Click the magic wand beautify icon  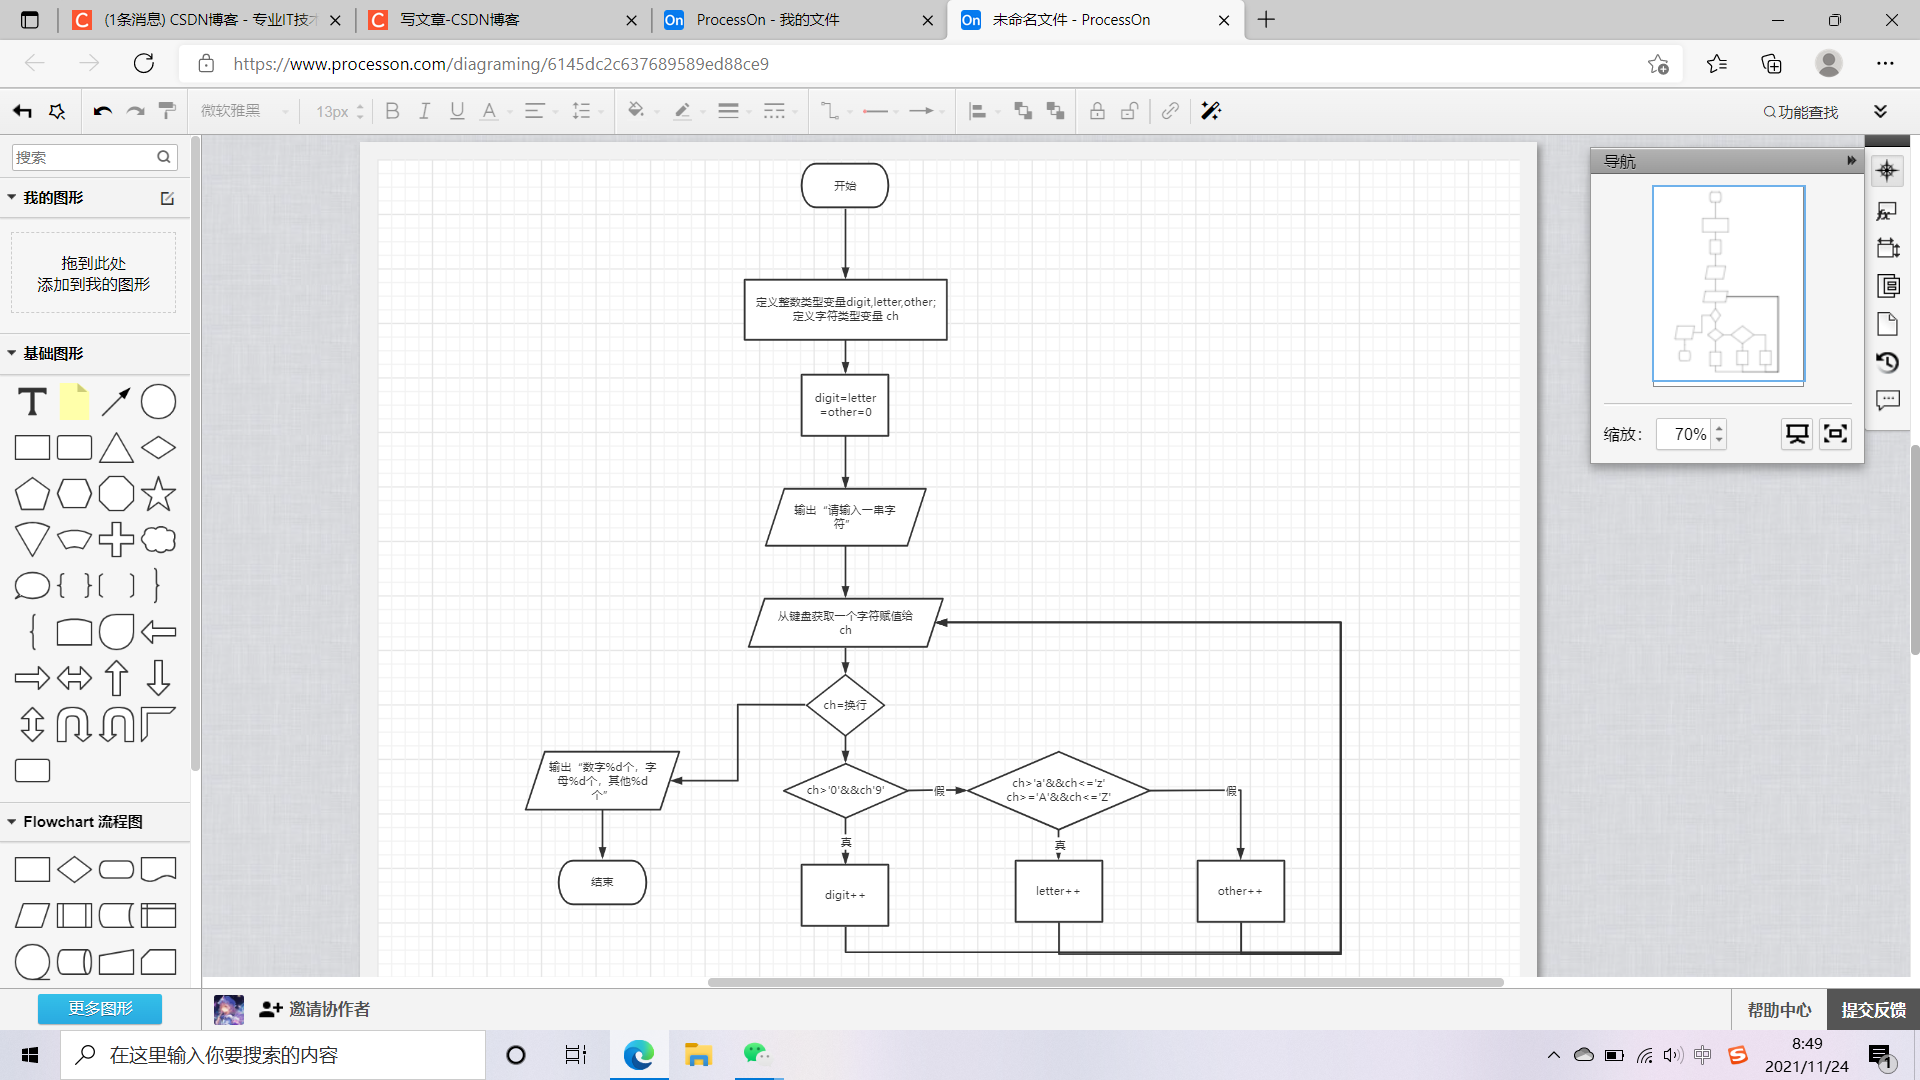(x=1211, y=111)
